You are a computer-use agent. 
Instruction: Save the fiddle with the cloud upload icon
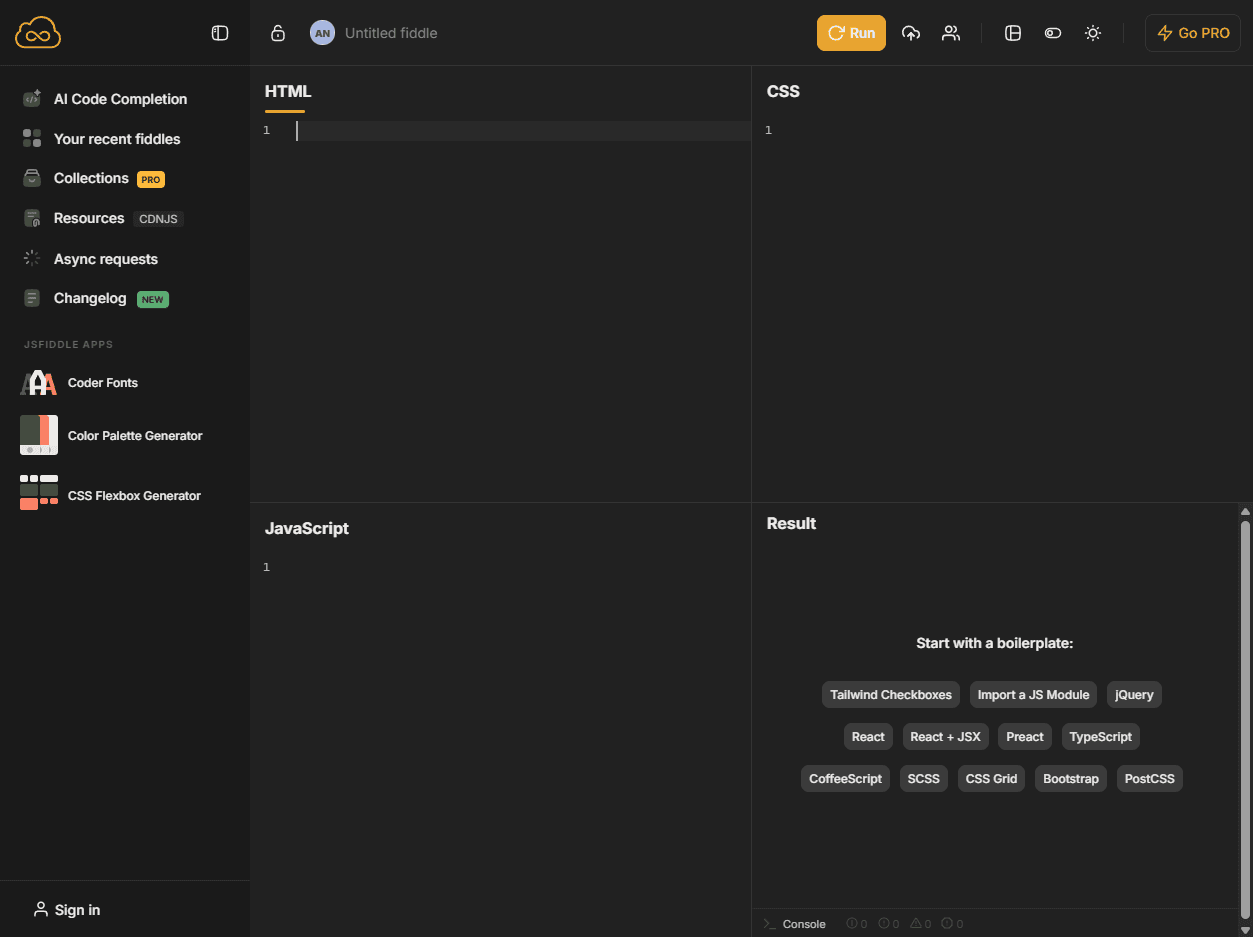(x=910, y=33)
